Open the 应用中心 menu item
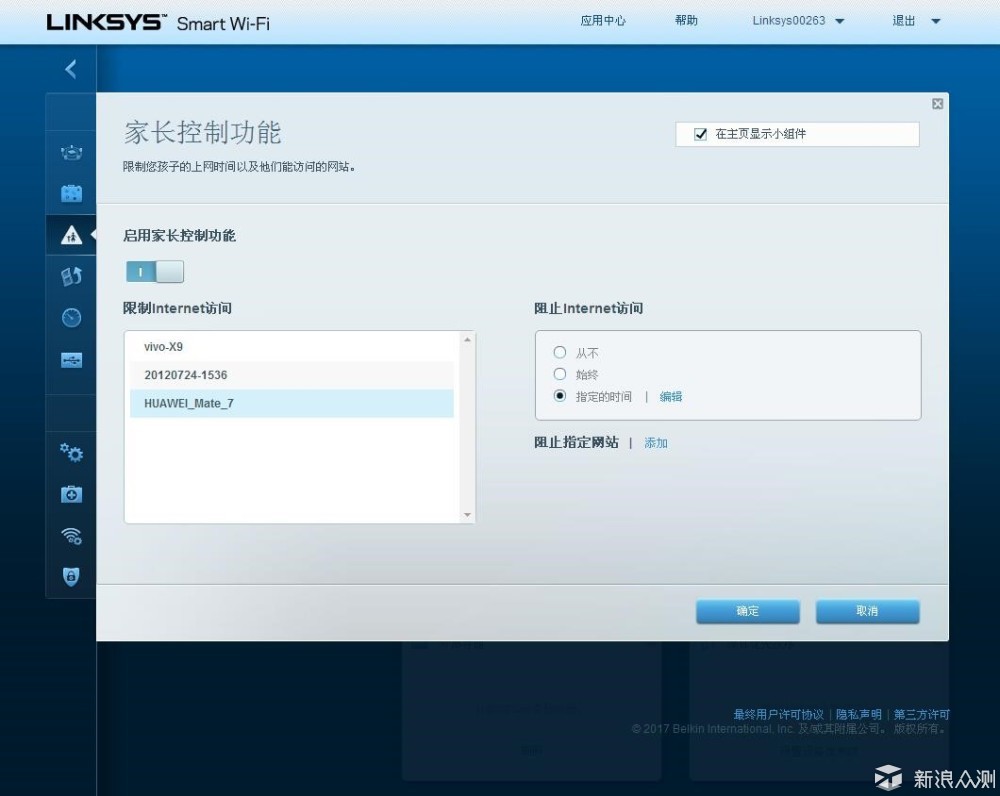 (x=603, y=20)
